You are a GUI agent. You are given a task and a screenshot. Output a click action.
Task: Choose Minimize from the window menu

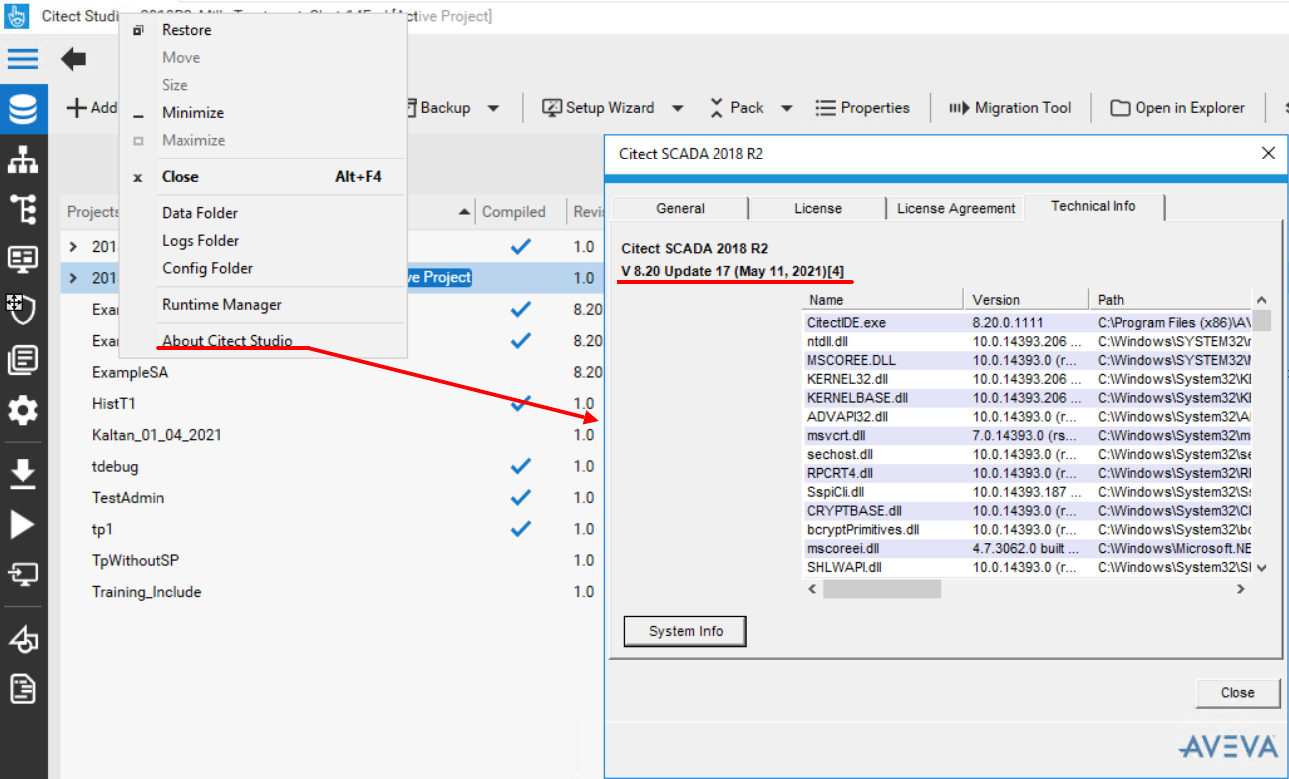[x=263, y=113]
